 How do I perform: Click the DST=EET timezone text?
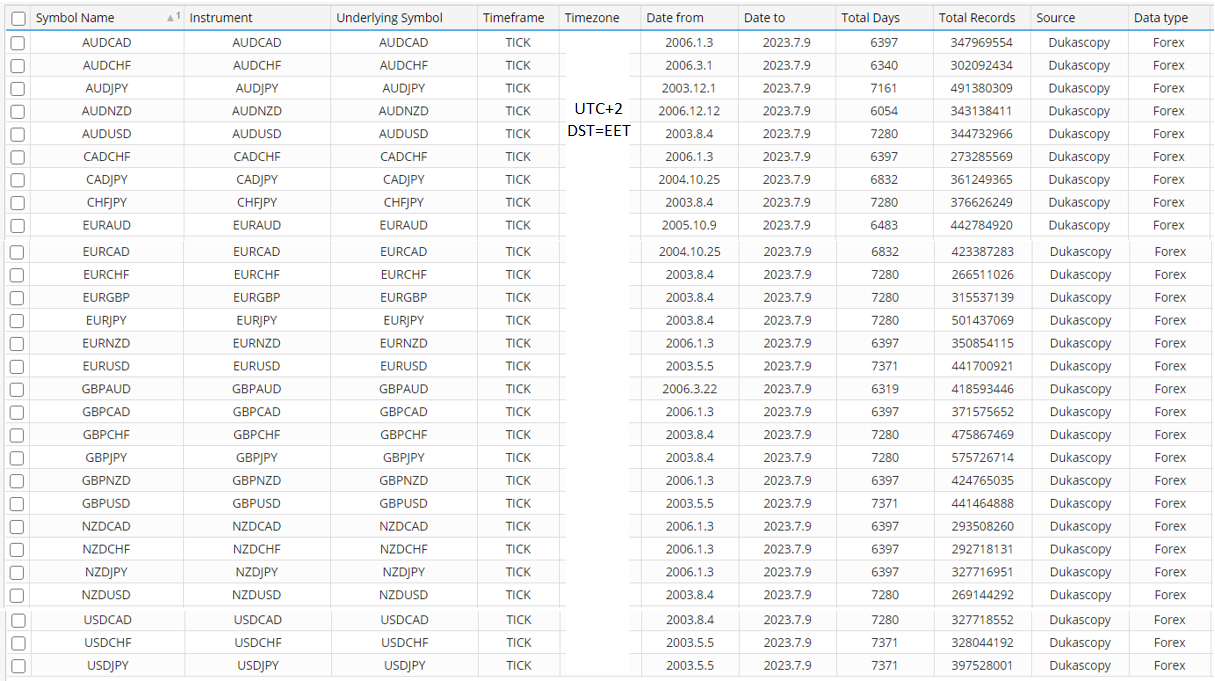599,130
